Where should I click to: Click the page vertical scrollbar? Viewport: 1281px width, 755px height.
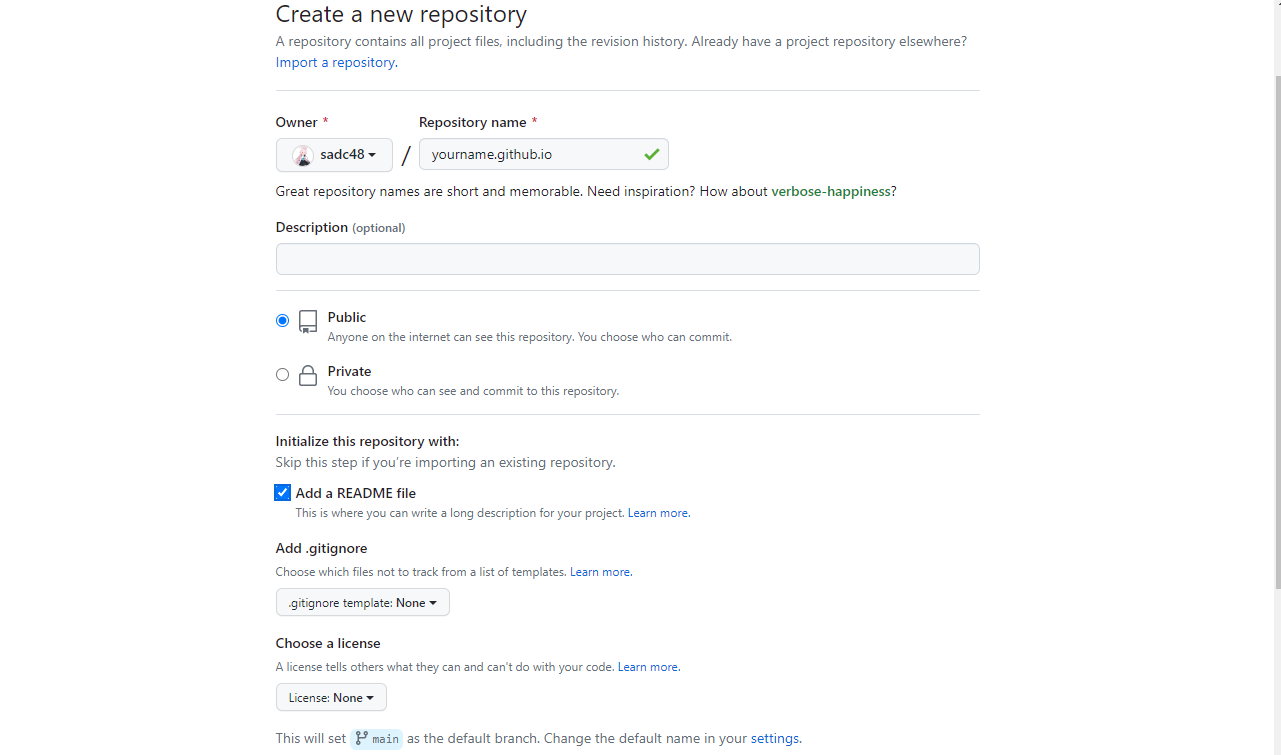coord(1277,330)
